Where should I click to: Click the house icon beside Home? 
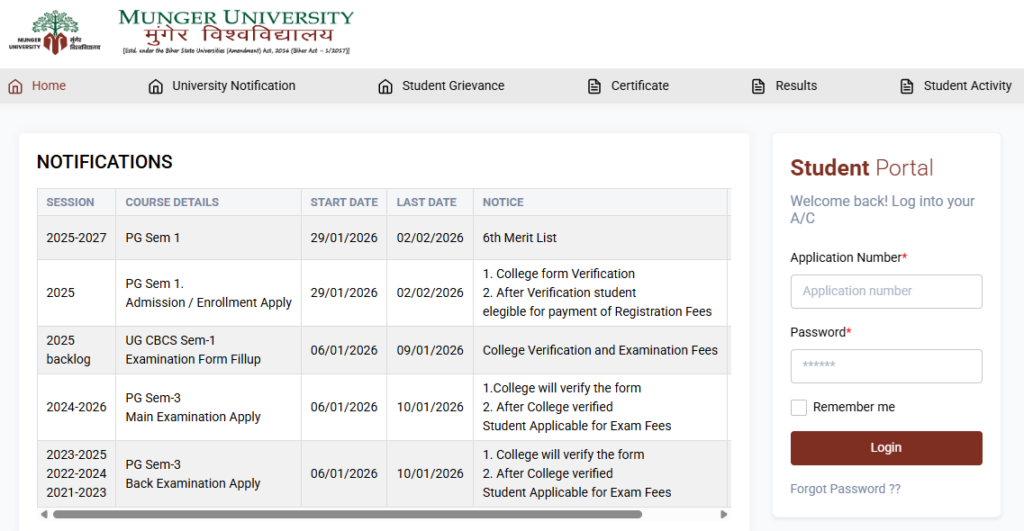tap(15, 86)
